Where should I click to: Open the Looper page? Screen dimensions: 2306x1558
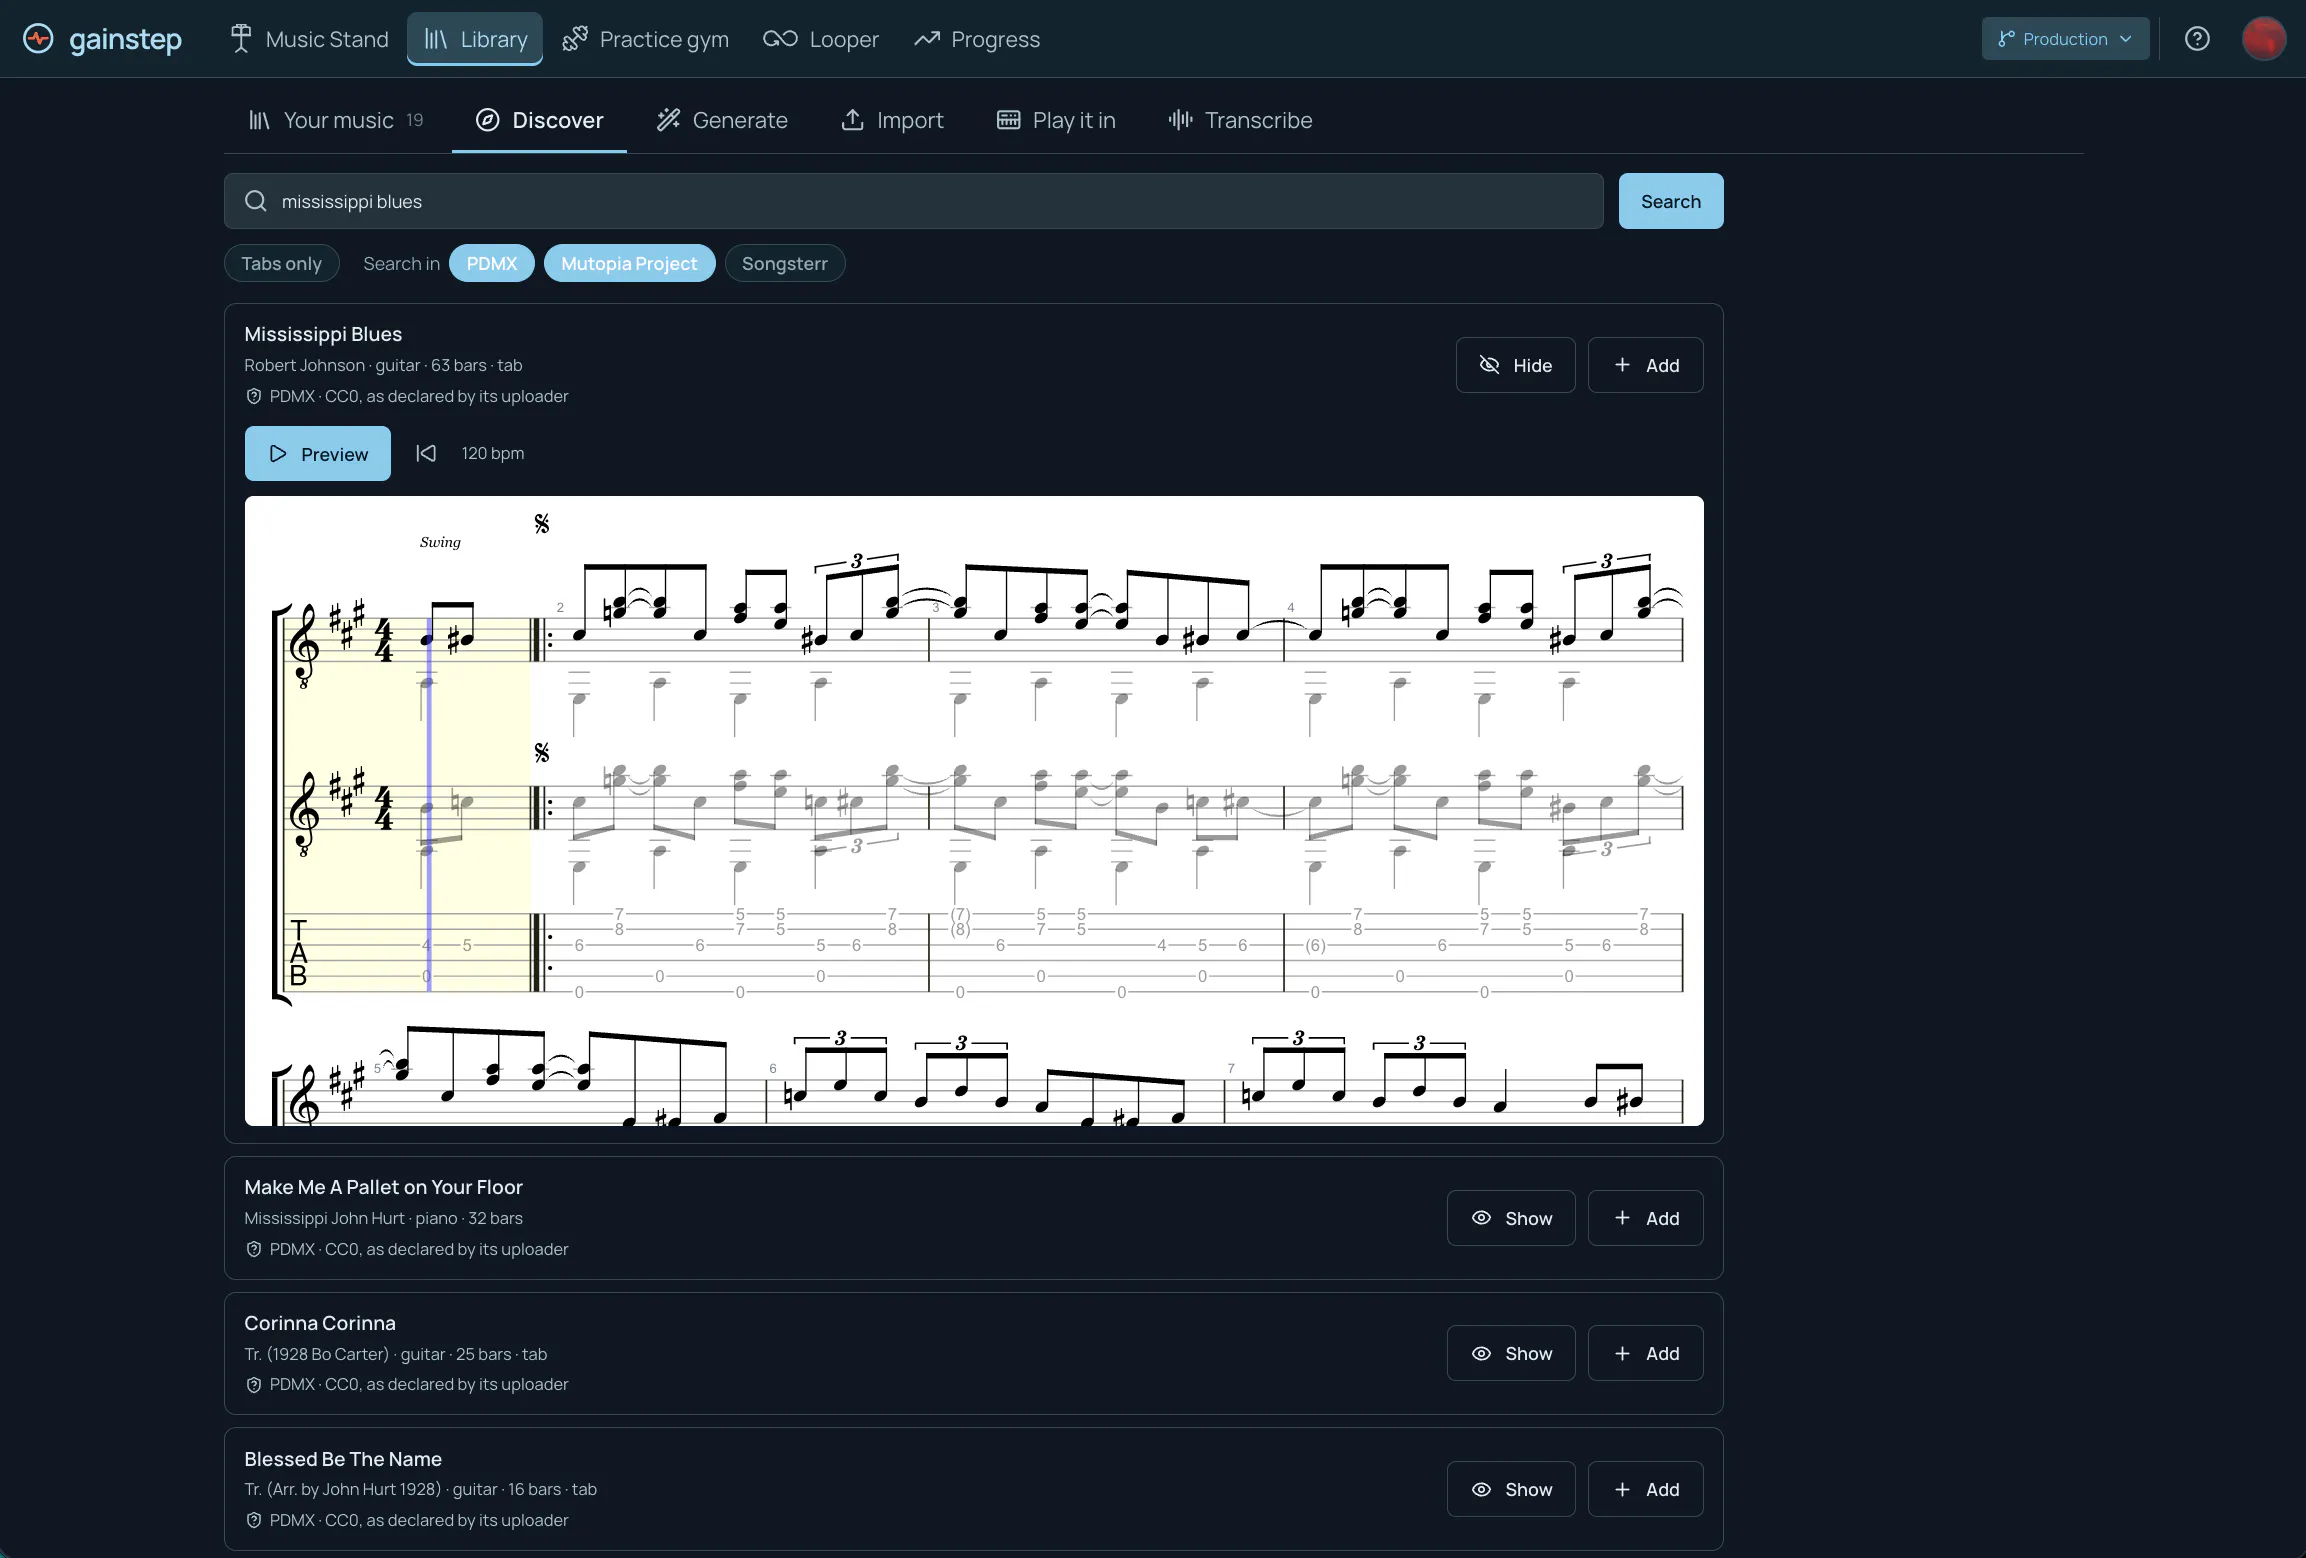[820, 39]
